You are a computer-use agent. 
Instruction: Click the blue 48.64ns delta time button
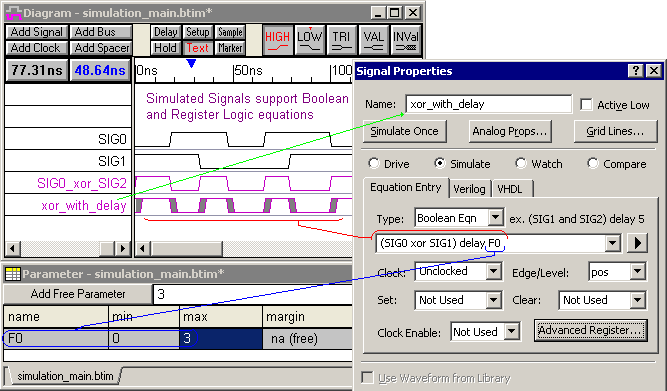click(x=100, y=70)
